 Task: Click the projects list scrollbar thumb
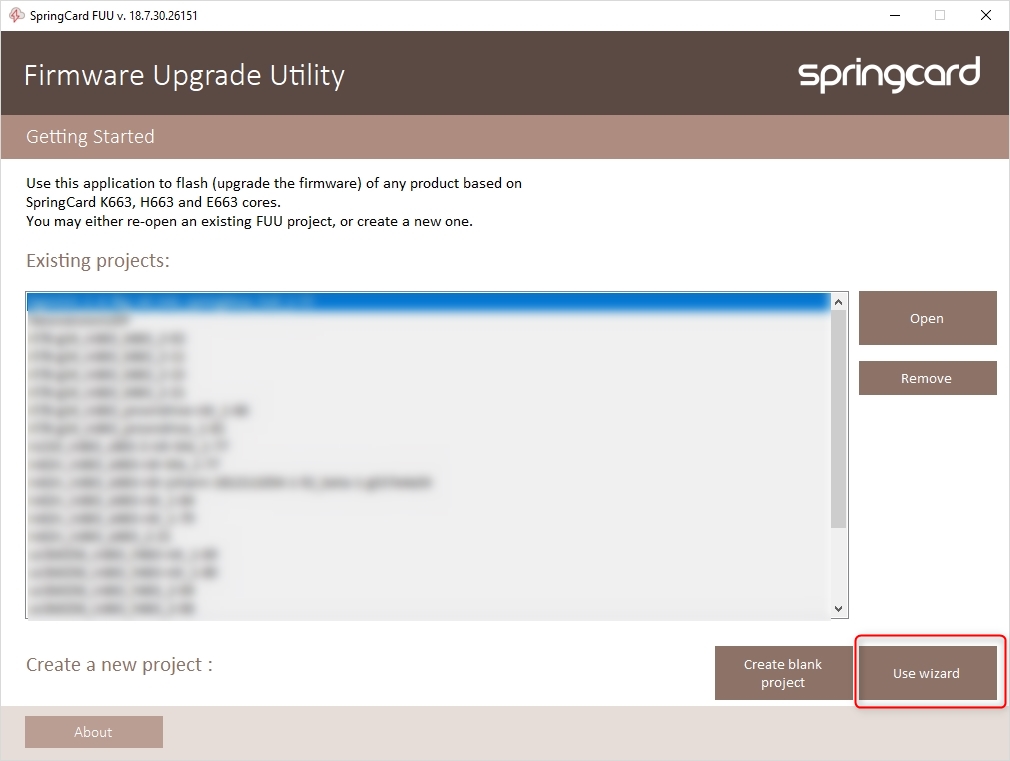click(x=839, y=419)
